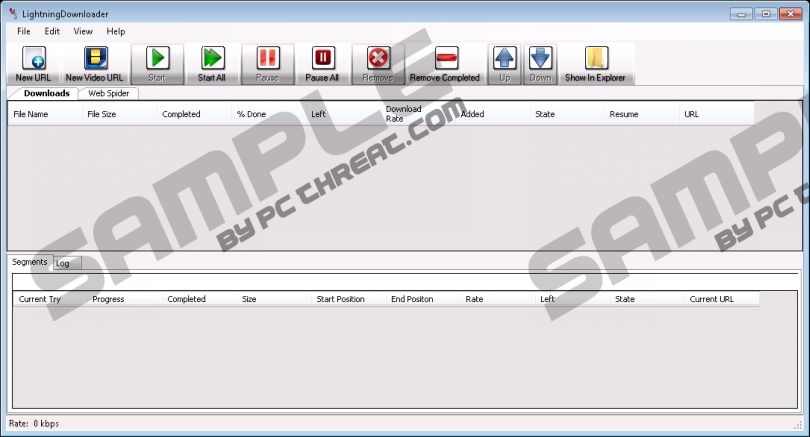Click the Start Position column header
This screenshot has width=810, height=437.
click(x=349, y=299)
